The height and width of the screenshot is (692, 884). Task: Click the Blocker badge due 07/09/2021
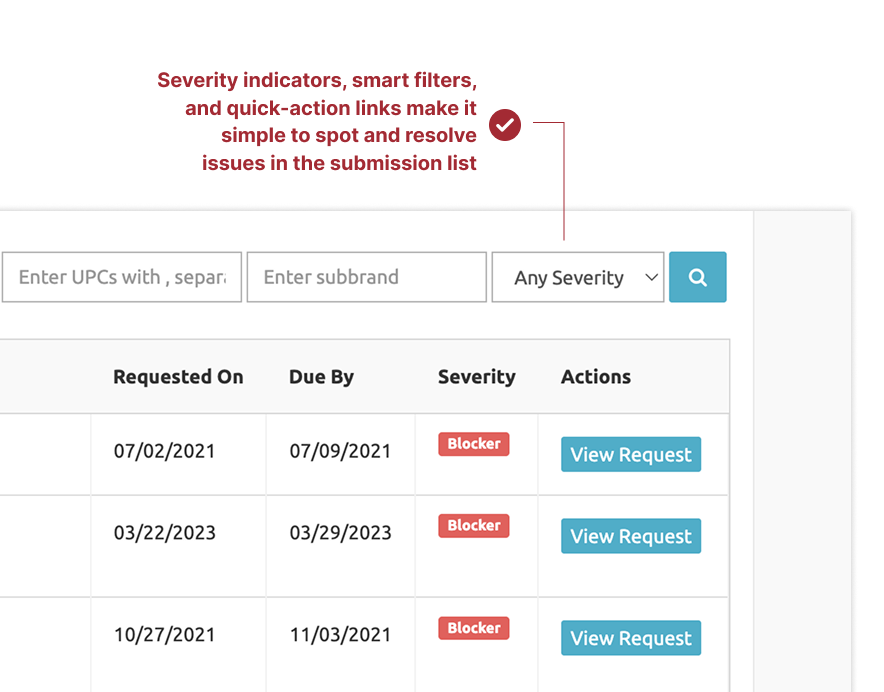point(473,444)
